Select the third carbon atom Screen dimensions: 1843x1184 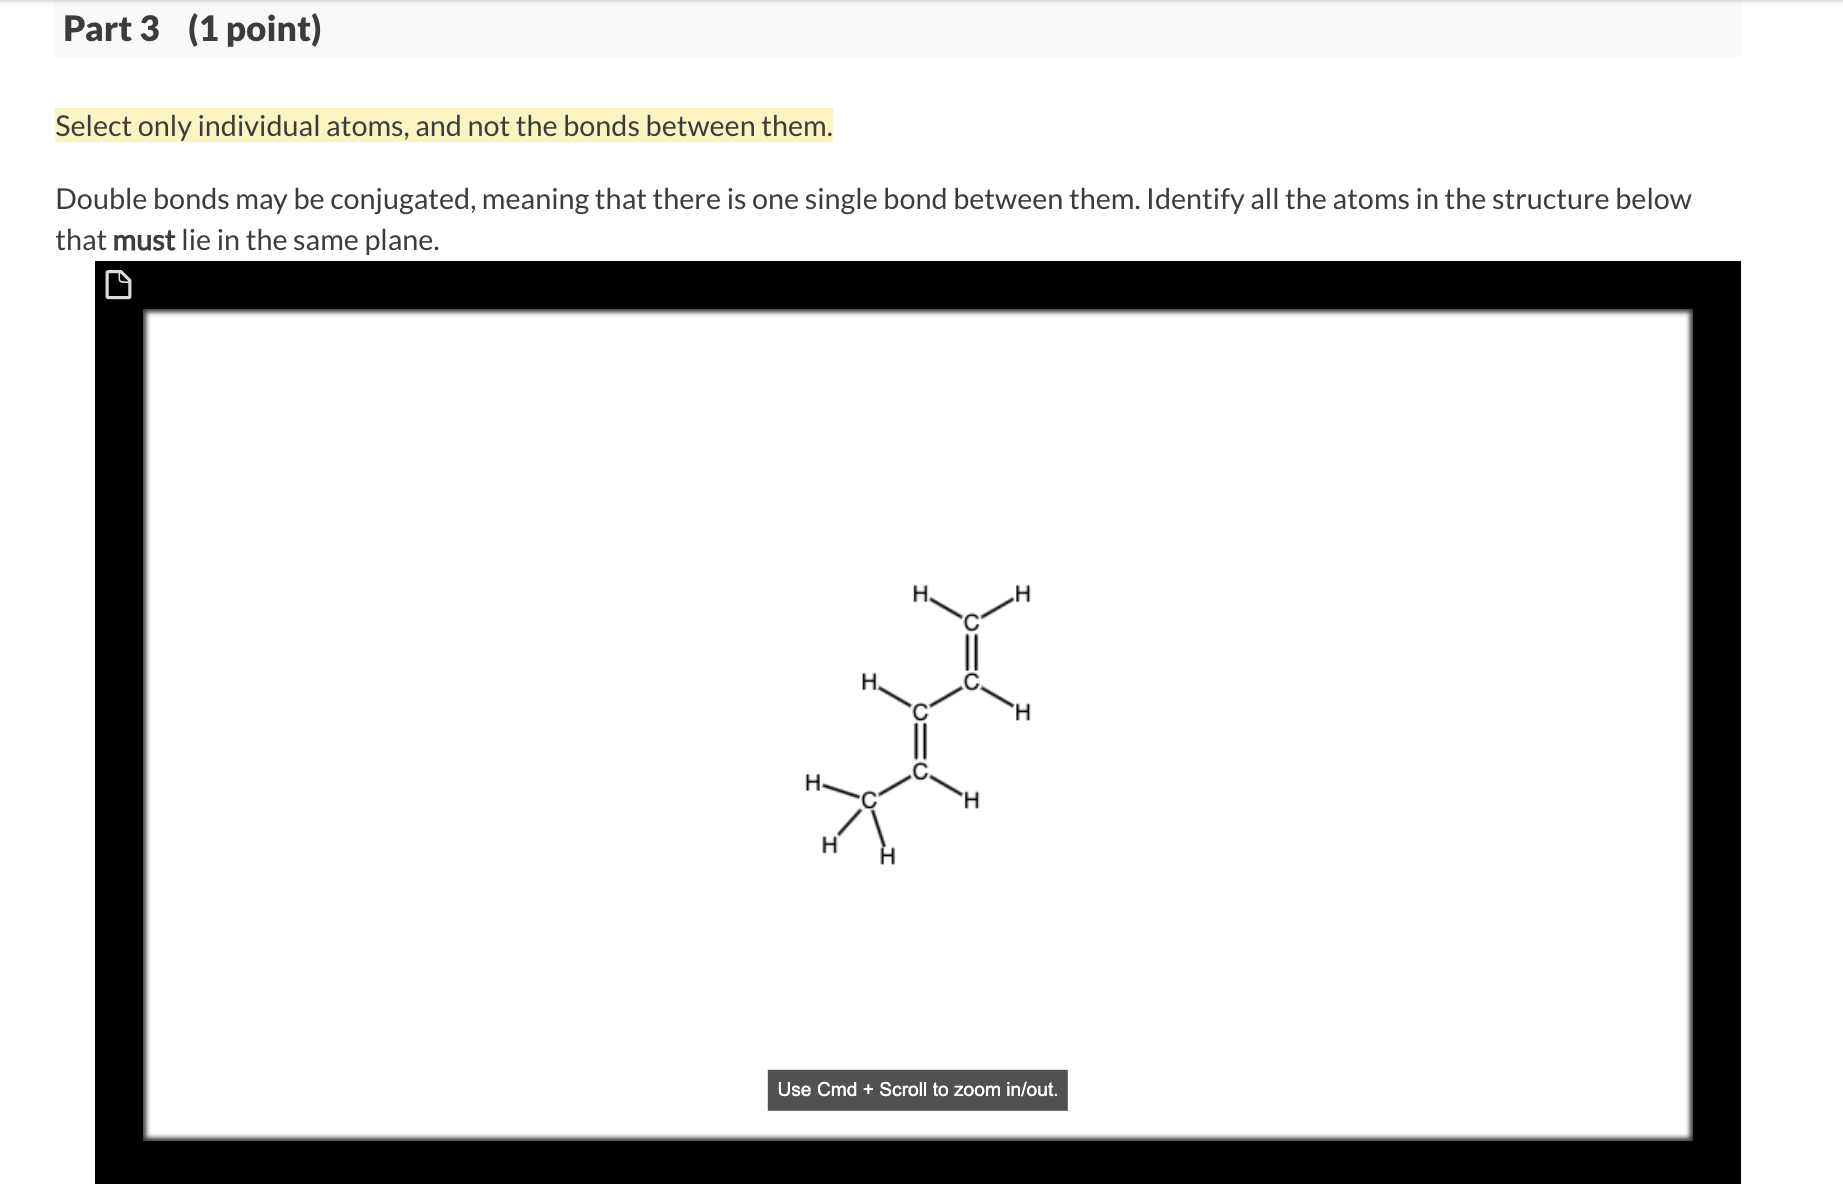click(x=919, y=712)
